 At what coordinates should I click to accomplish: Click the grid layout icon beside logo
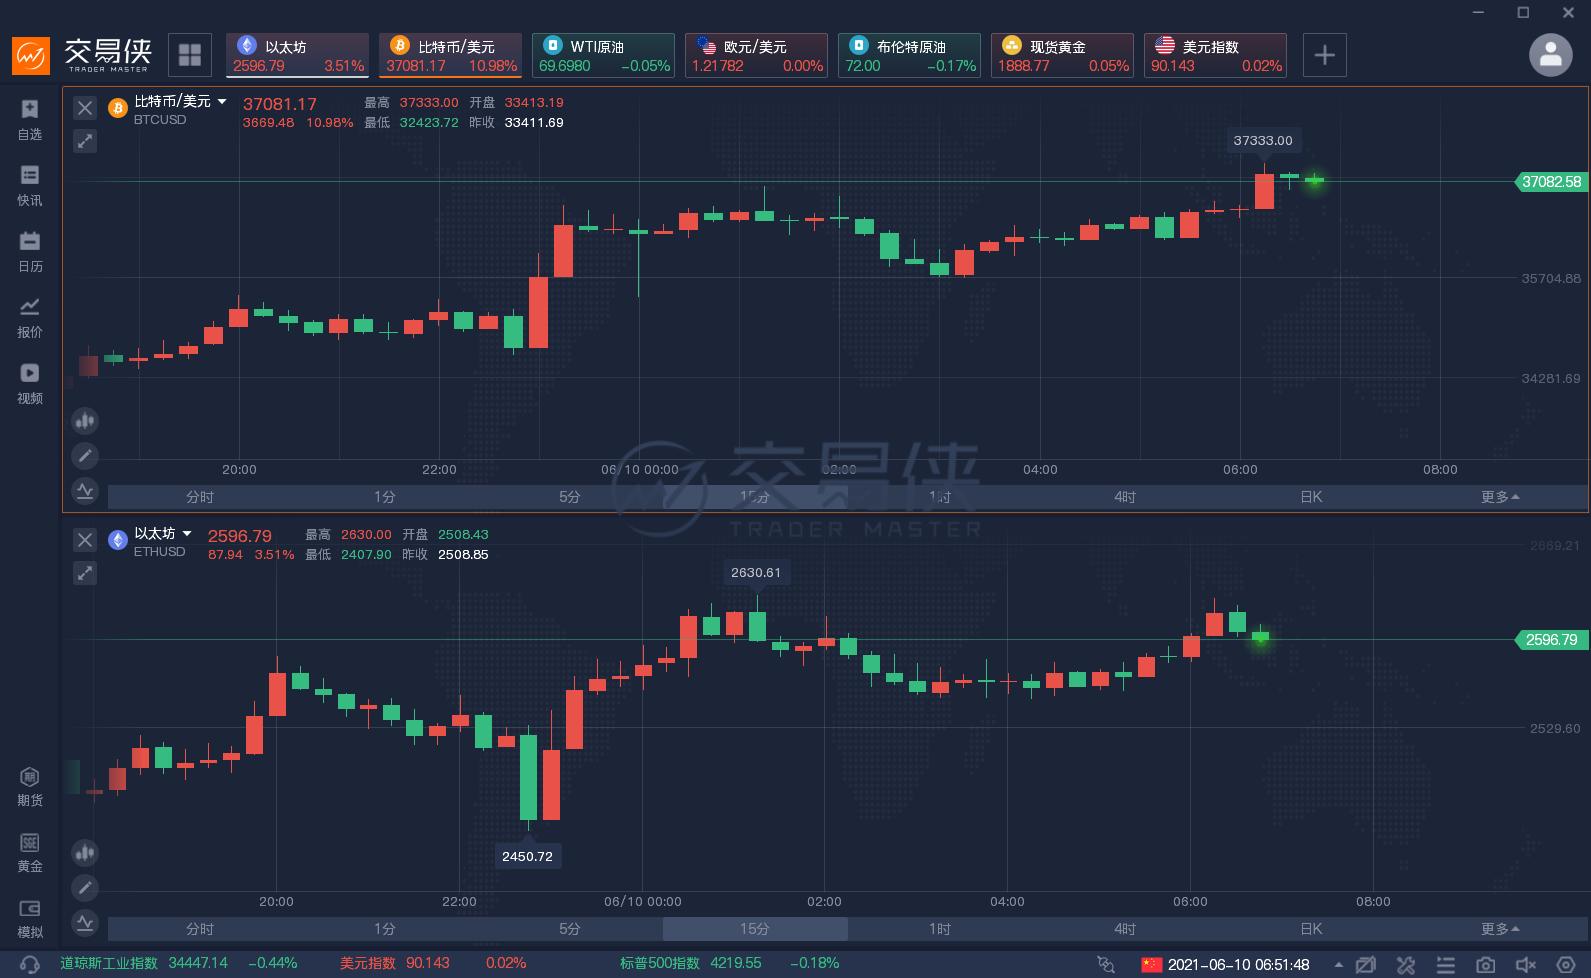pos(189,55)
